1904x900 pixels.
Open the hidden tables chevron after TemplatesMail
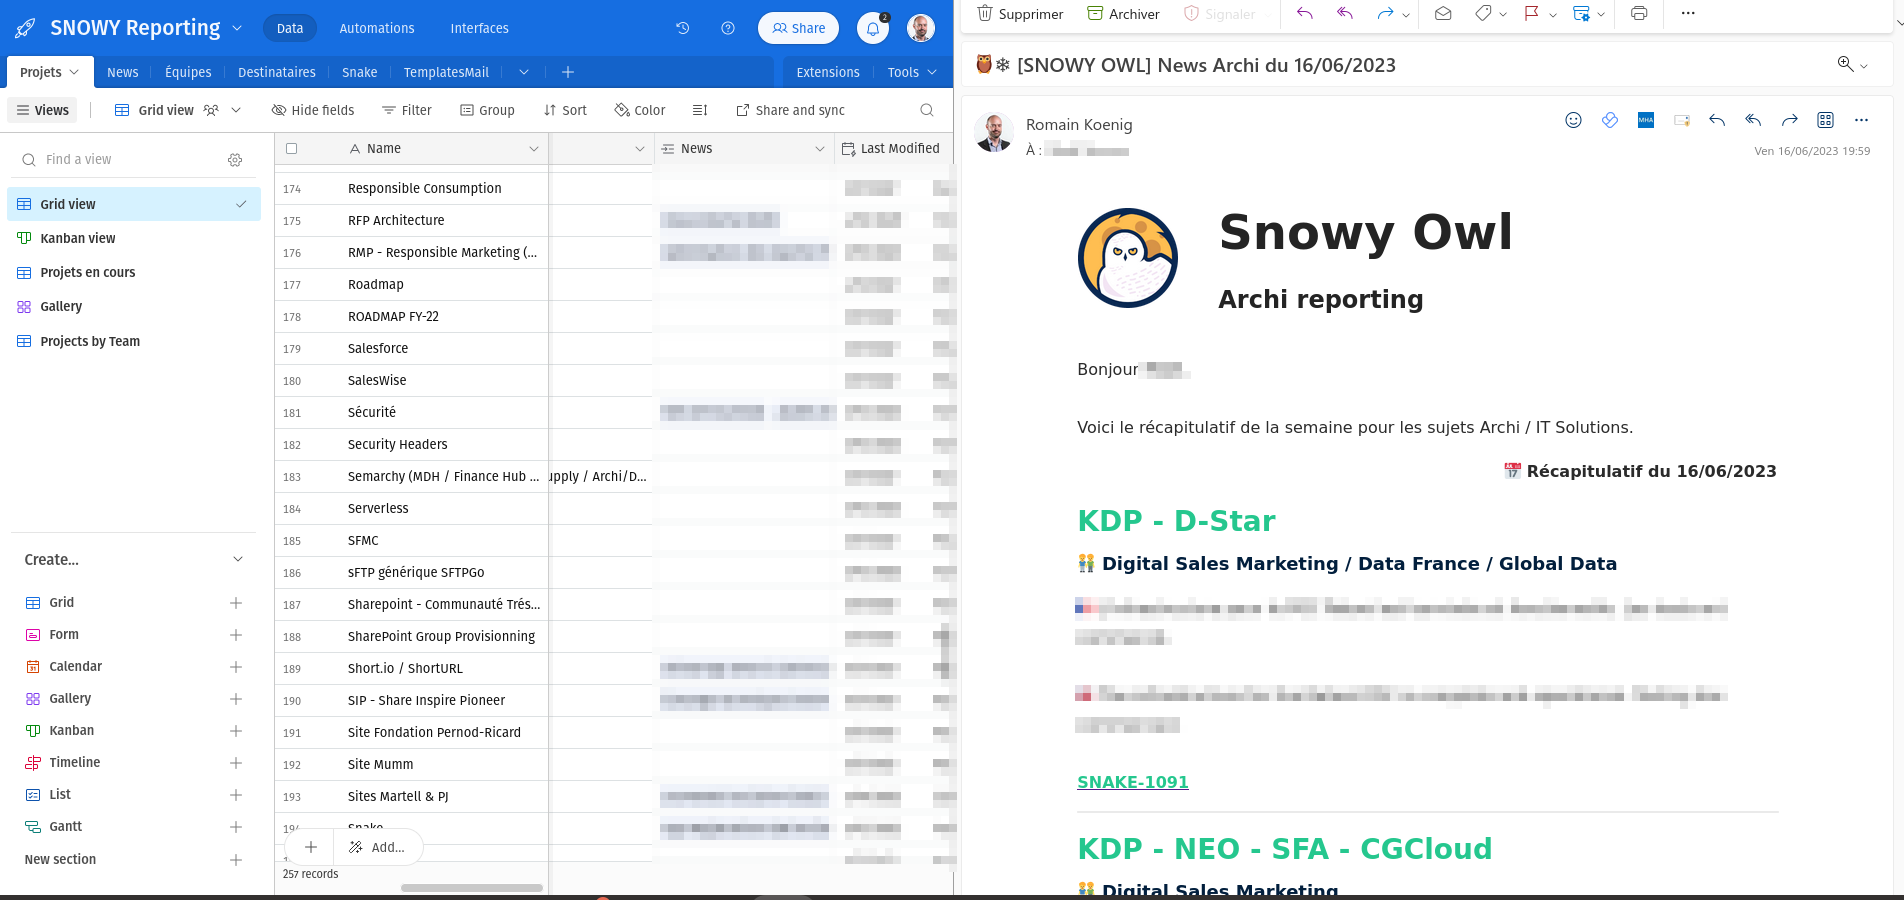point(524,72)
